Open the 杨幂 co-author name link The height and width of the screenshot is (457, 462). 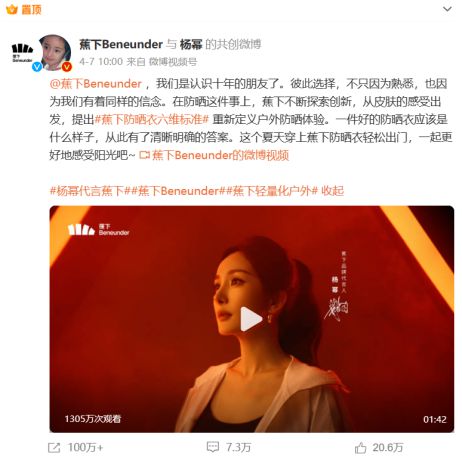click(x=191, y=44)
